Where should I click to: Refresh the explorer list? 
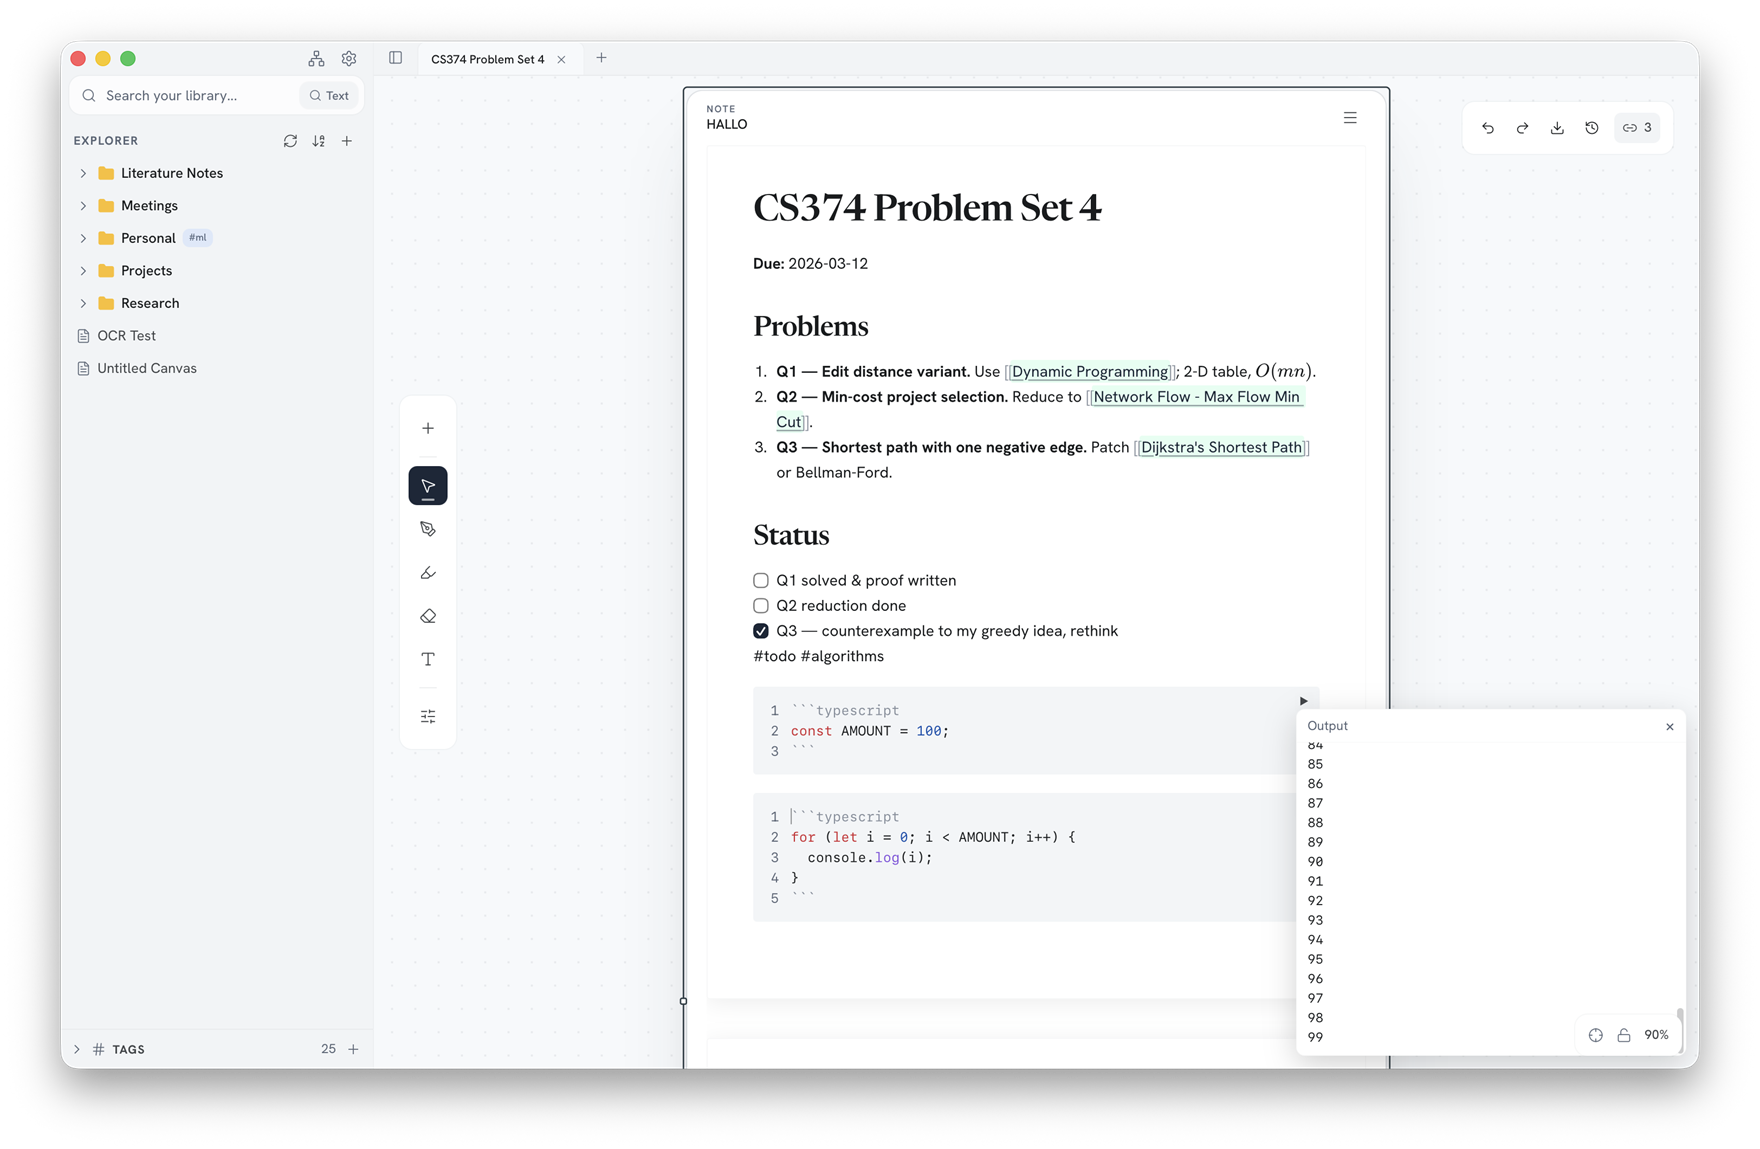[290, 141]
